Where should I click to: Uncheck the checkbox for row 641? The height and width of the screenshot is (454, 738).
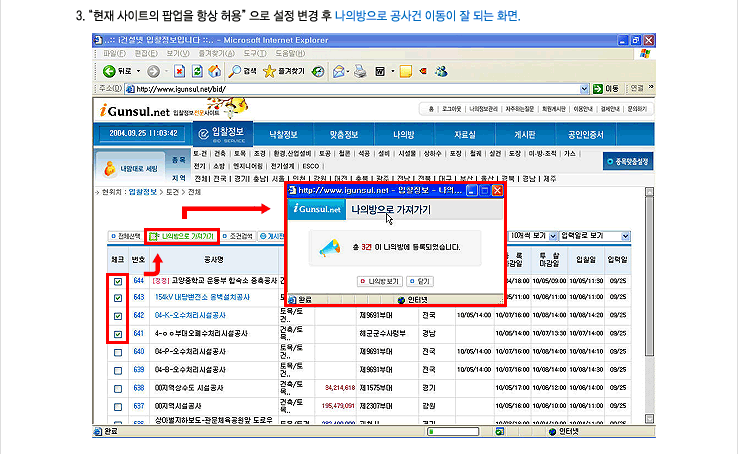click(x=118, y=335)
